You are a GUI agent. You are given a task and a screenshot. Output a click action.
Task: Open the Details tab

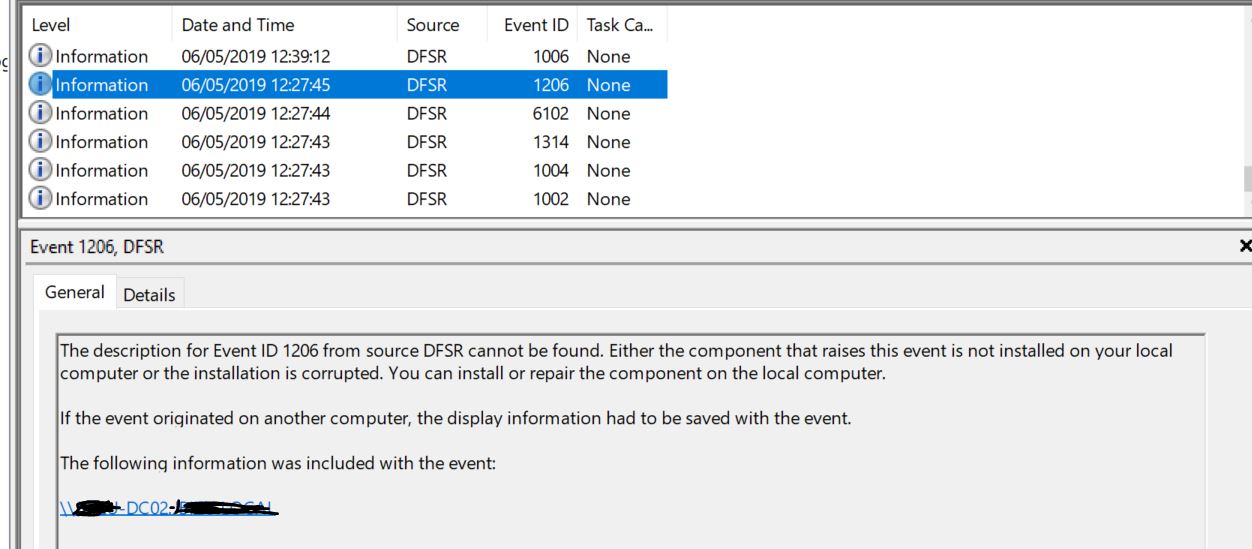tap(149, 295)
